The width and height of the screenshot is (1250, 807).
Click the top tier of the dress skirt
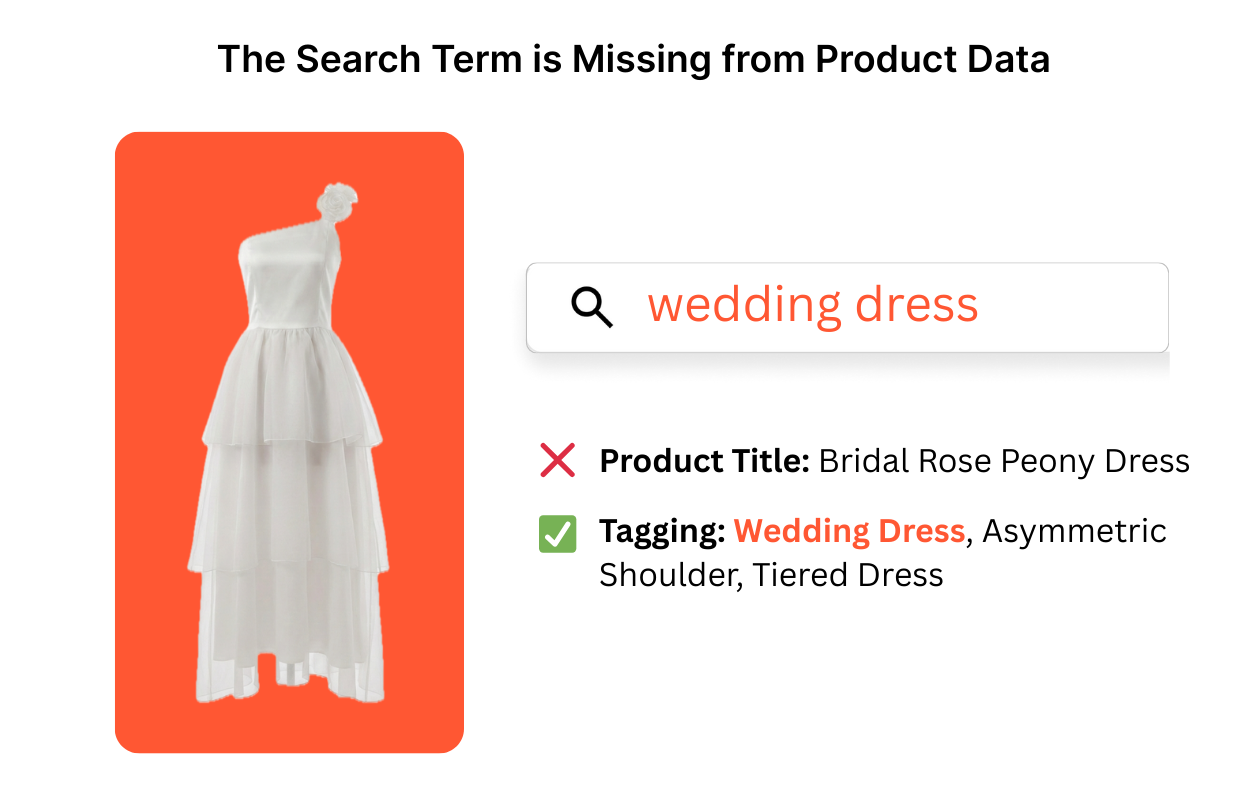(292, 390)
